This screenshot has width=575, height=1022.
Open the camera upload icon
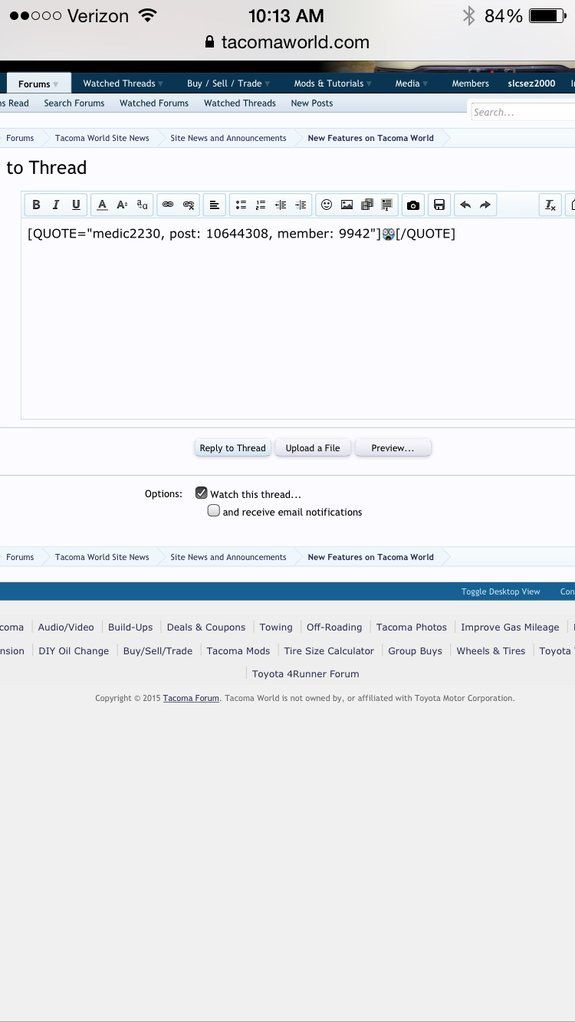tap(413, 205)
